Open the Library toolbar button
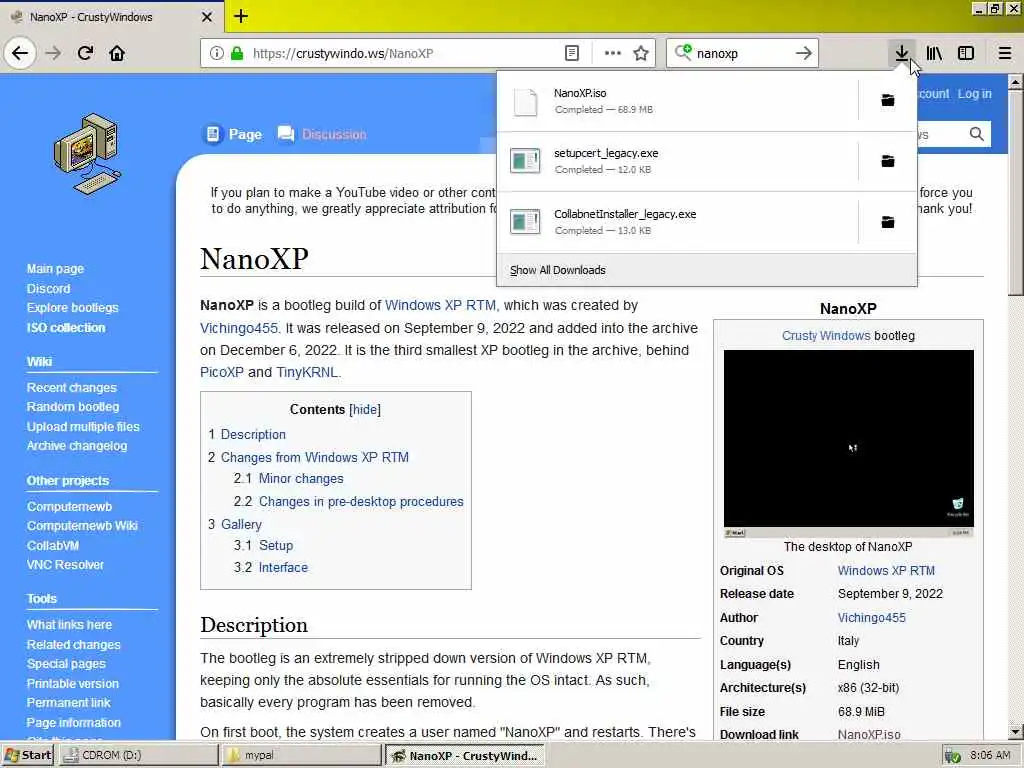The height and width of the screenshot is (768, 1024). click(934, 54)
